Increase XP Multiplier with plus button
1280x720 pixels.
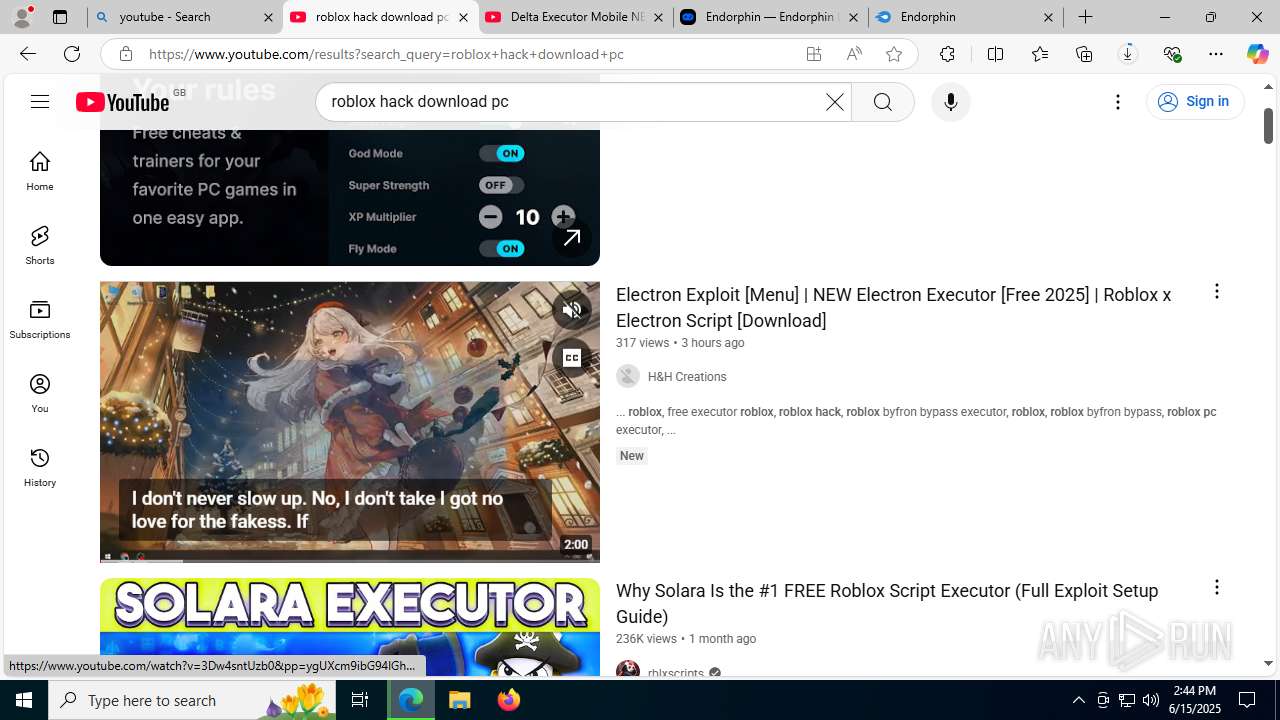point(563,216)
